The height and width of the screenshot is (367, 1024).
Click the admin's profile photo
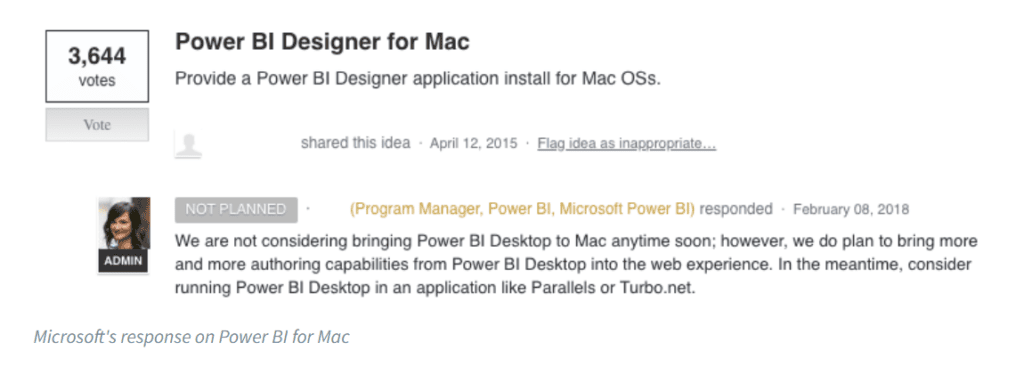124,223
